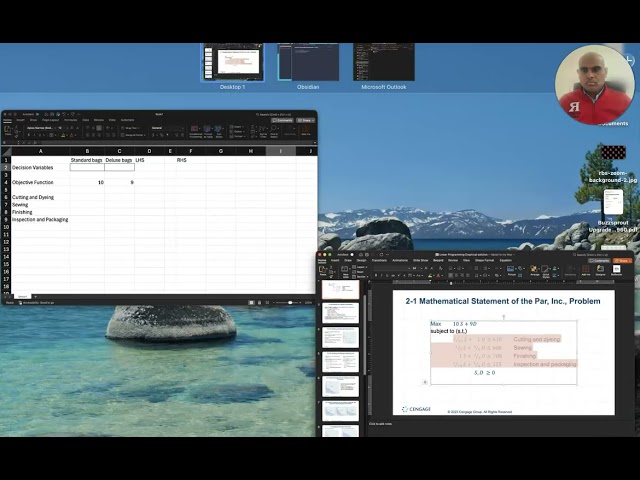
Task: Open Excel font name dropdown
Action: coord(41,128)
